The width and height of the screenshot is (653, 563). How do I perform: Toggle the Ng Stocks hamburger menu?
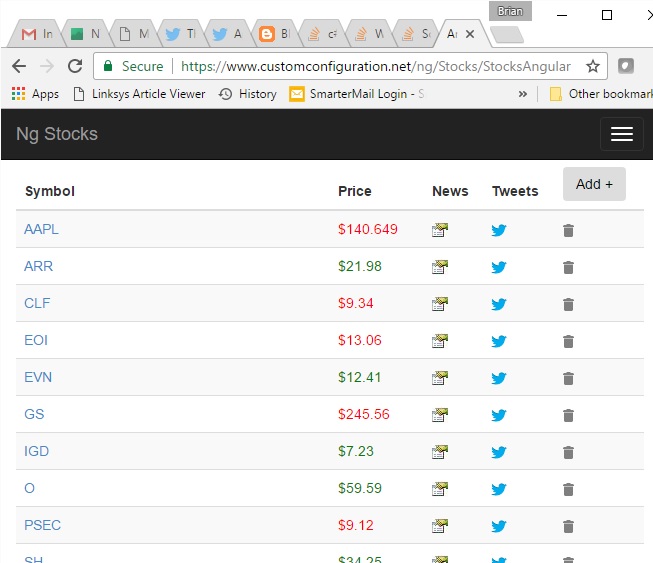click(x=622, y=134)
